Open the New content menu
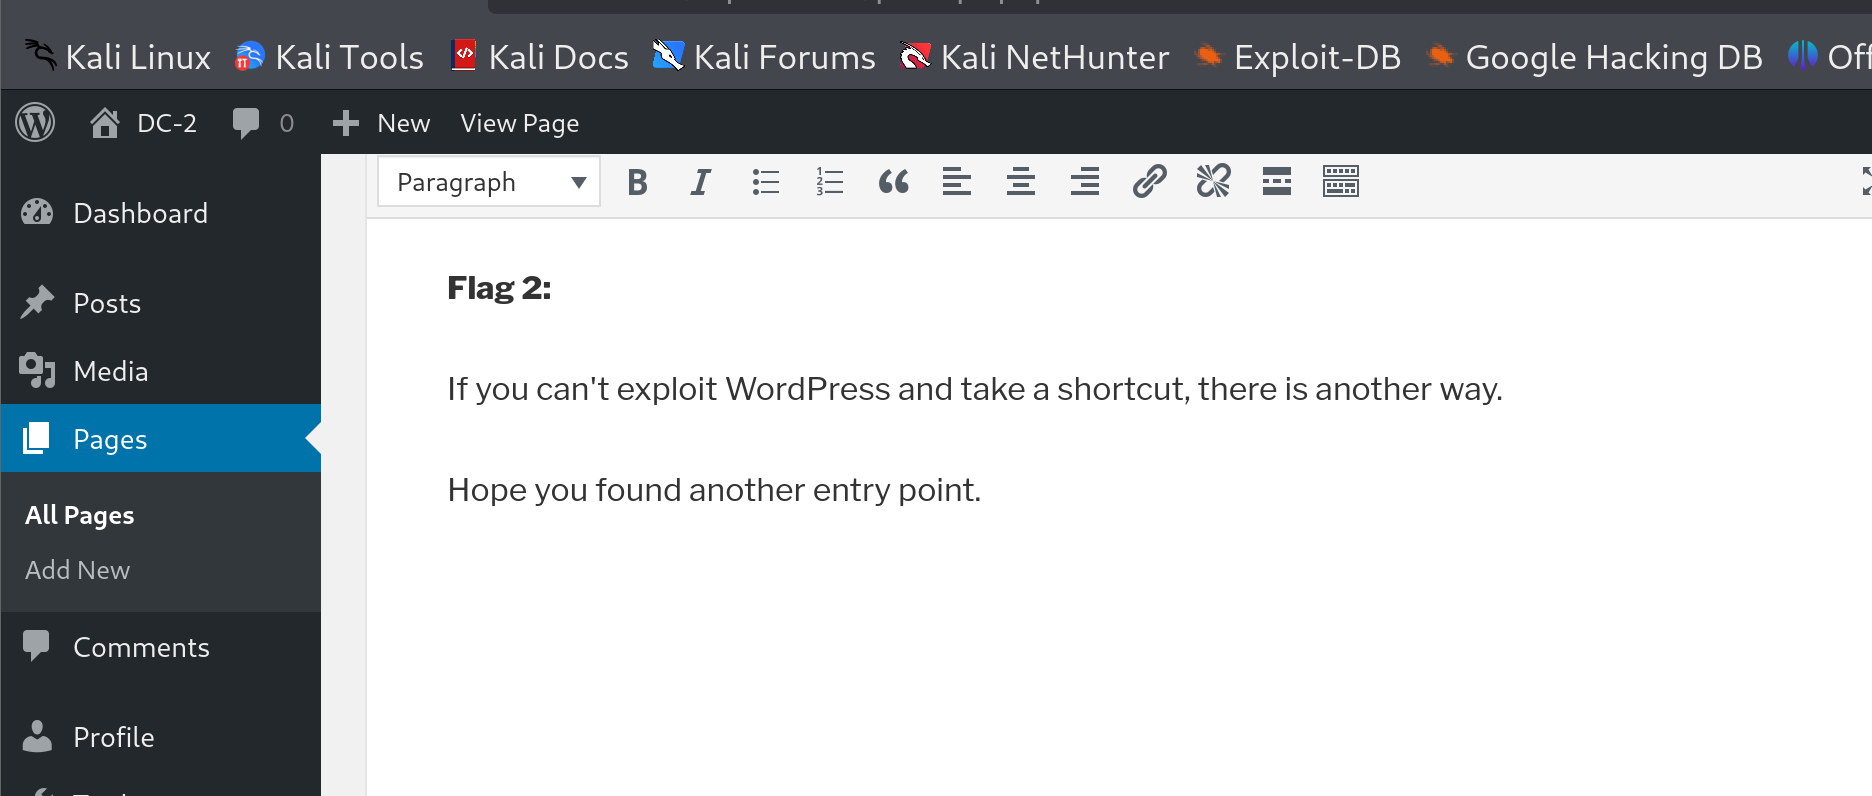 tap(382, 123)
